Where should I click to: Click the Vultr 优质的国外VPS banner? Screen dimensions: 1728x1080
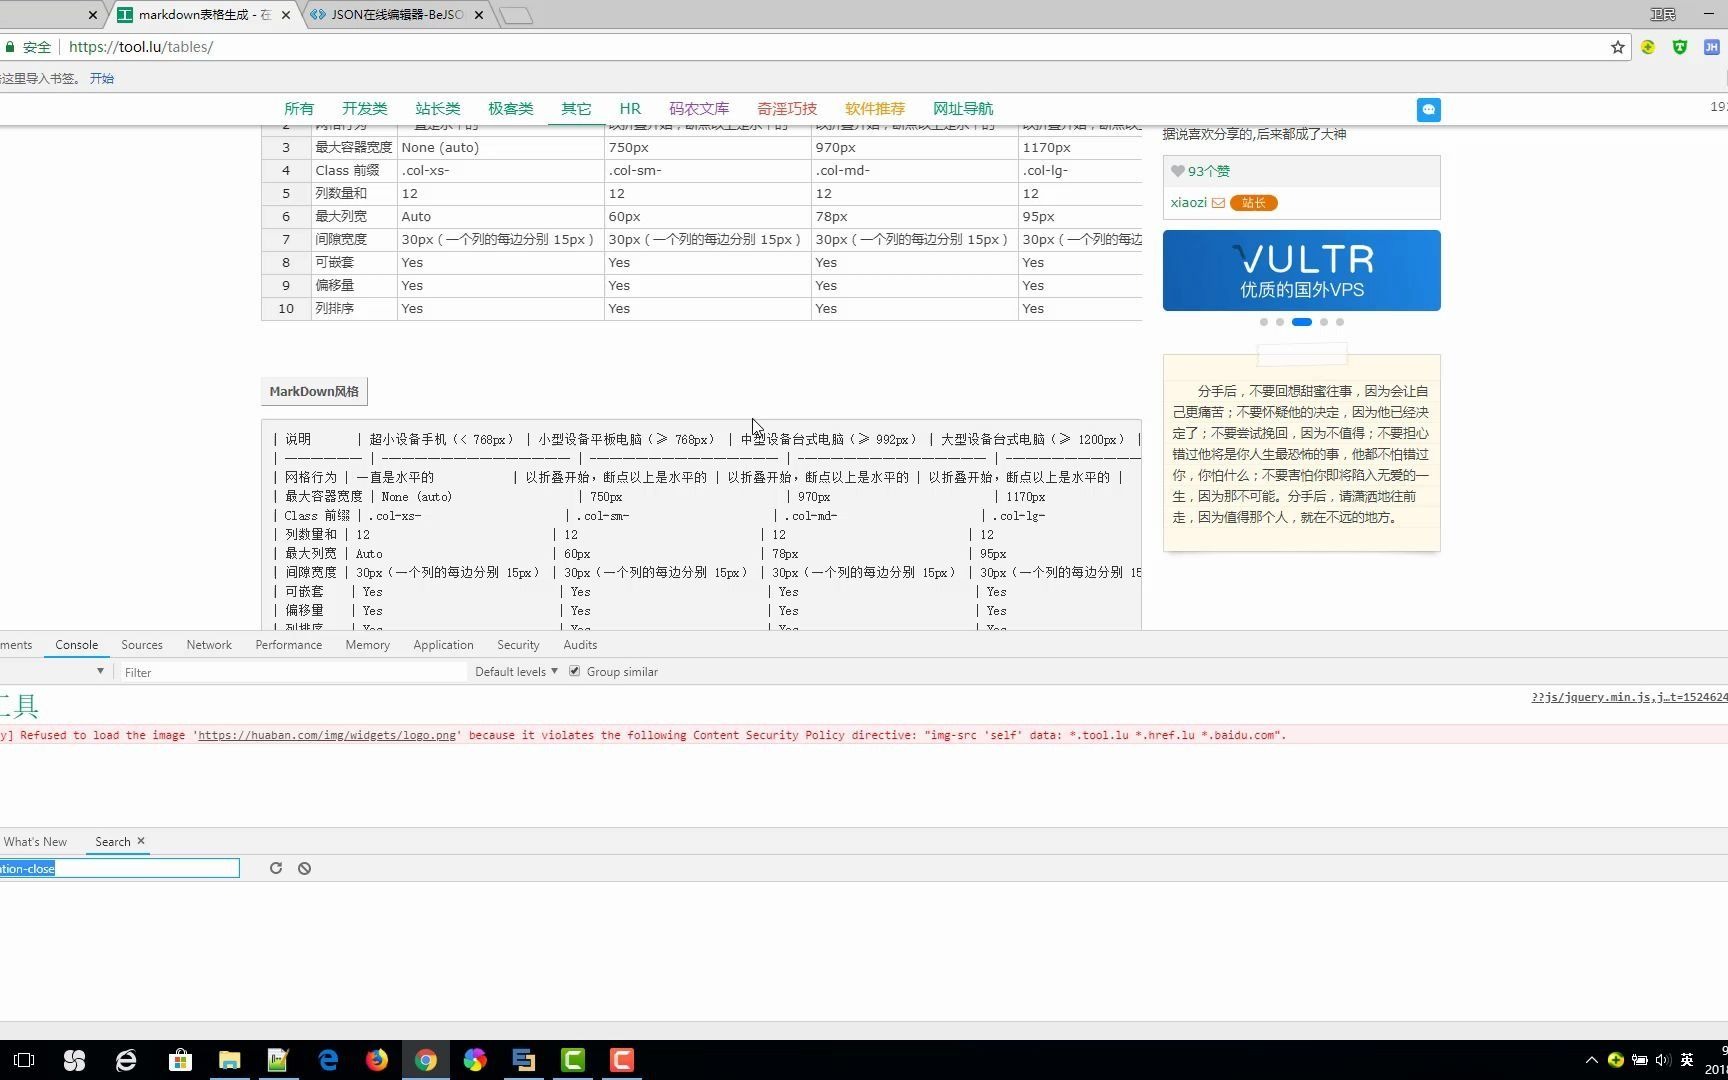pyautogui.click(x=1301, y=270)
